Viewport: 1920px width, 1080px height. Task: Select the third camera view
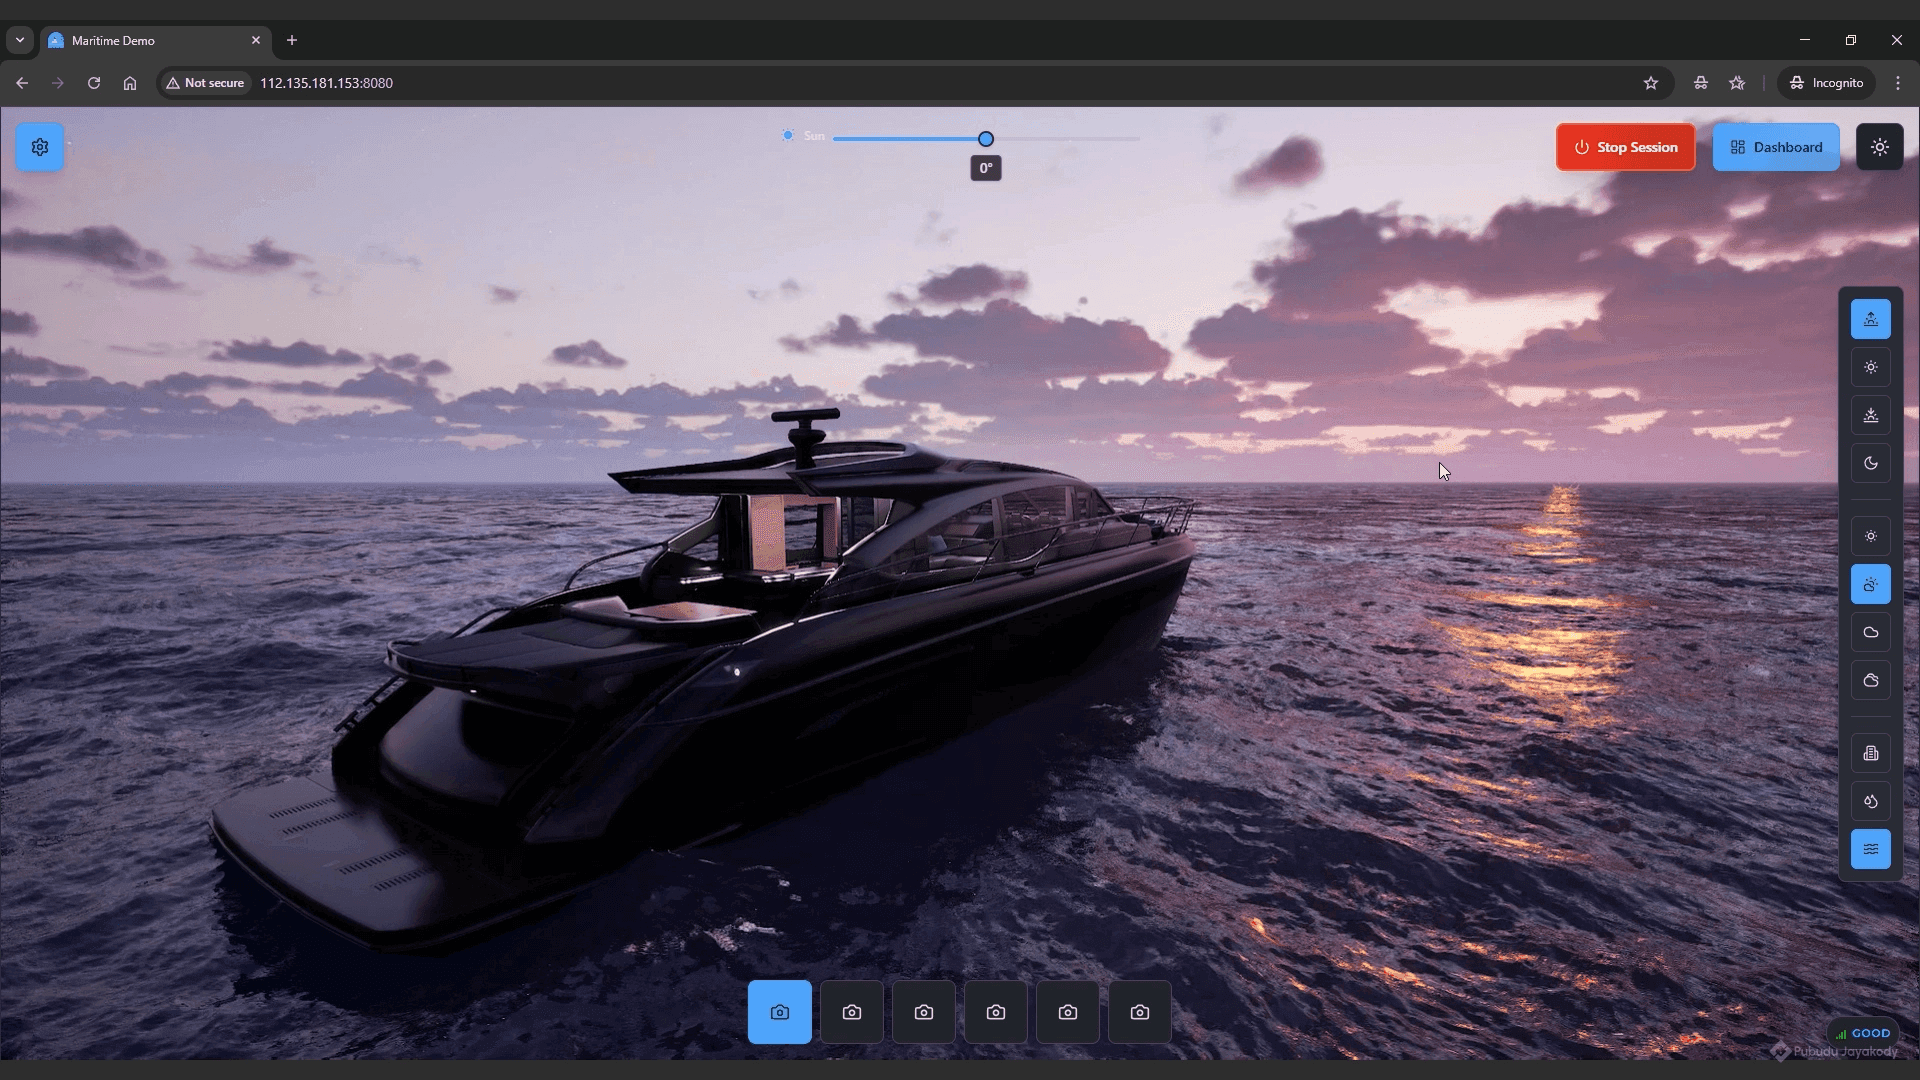[x=924, y=1012]
